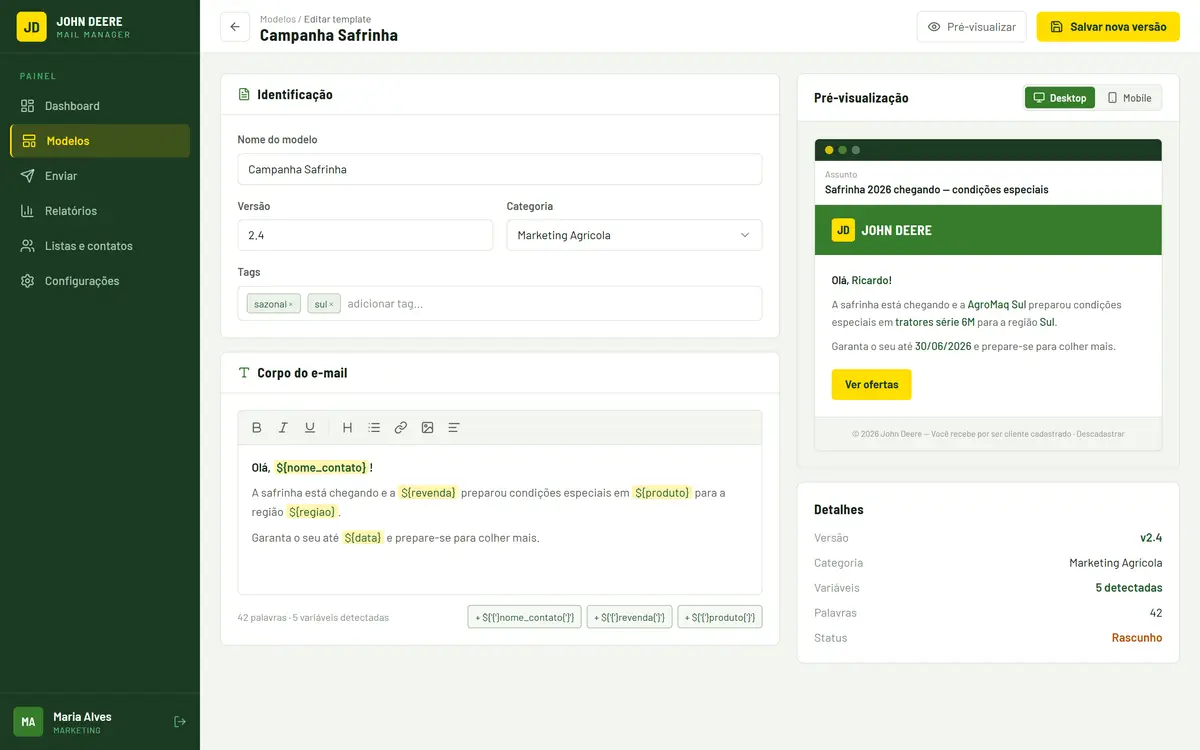Insert a link via toolbar icon
This screenshot has height=750, width=1200.
click(401, 427)
